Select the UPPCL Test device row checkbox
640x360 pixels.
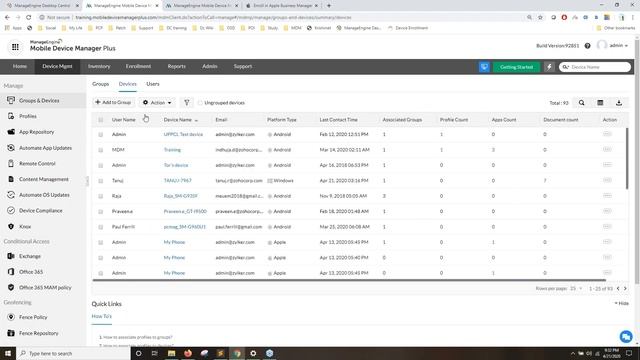pyautogui.click(x=100, y=134)
